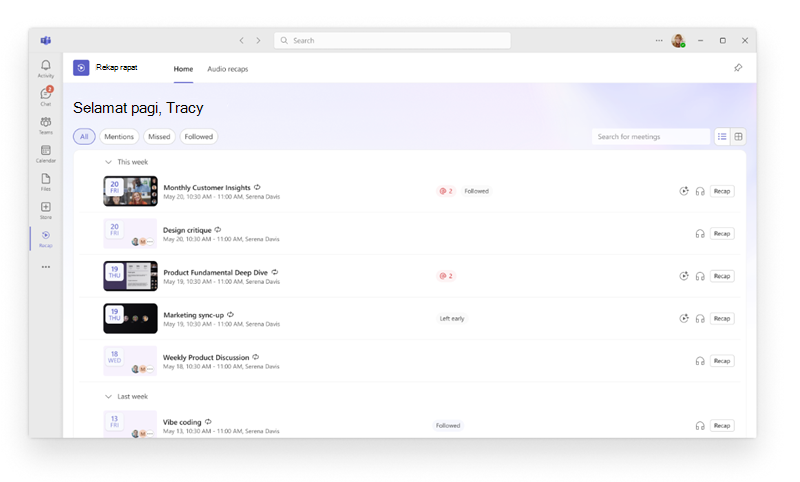Play video recap for Monthly Customer Insights
800x482 pixels.
(684, 191)
